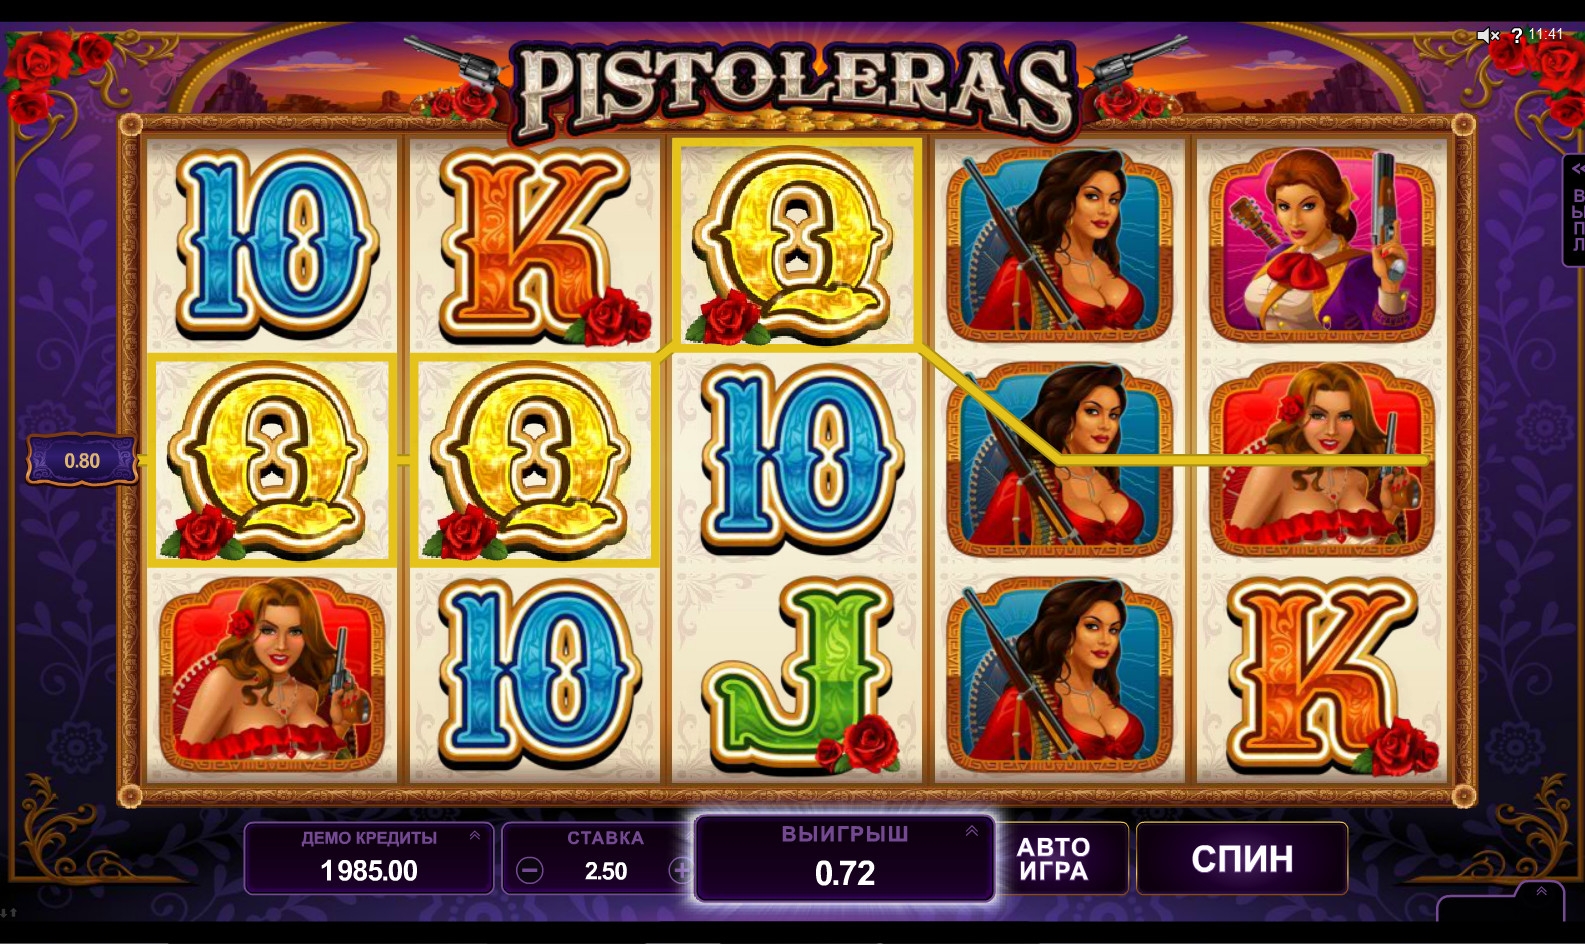Image resolution: width=1585 pixels, height=944 pixels.
Task: Click the 0.80 payline win marker
Action: pos(82,461)
